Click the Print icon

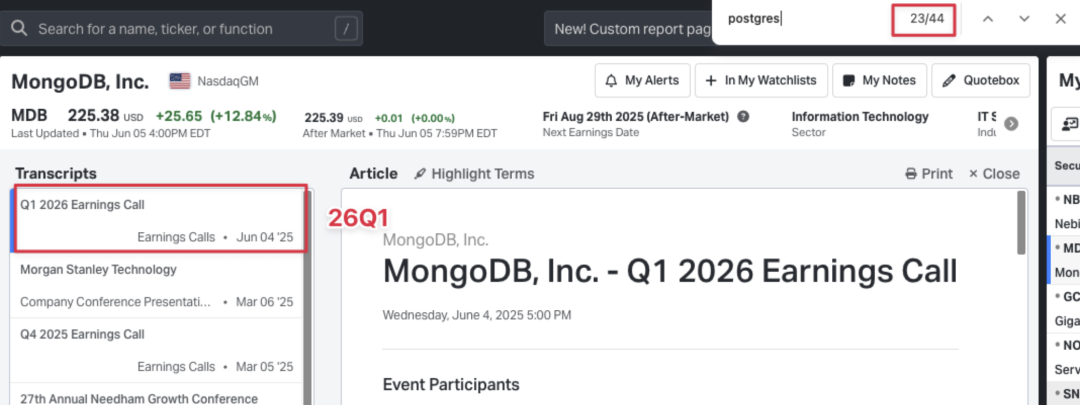(x=911, y=174)
